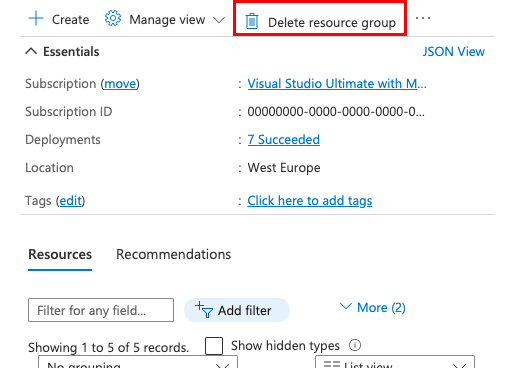Open the three-dot more actions menu
Image resolution: width=515 pixels, height=368 pixels.
pyautogui.click(x=423, y=18)
